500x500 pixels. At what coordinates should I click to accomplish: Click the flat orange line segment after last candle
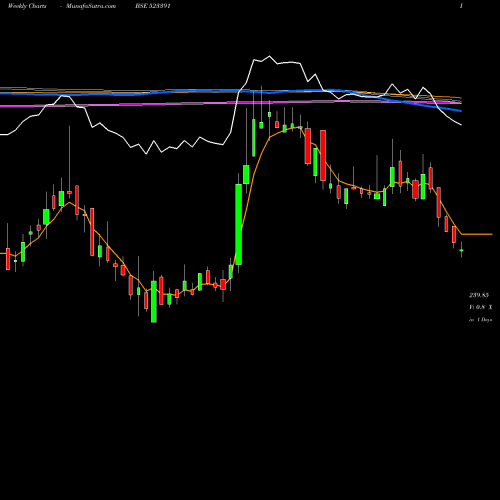point(477,234)
